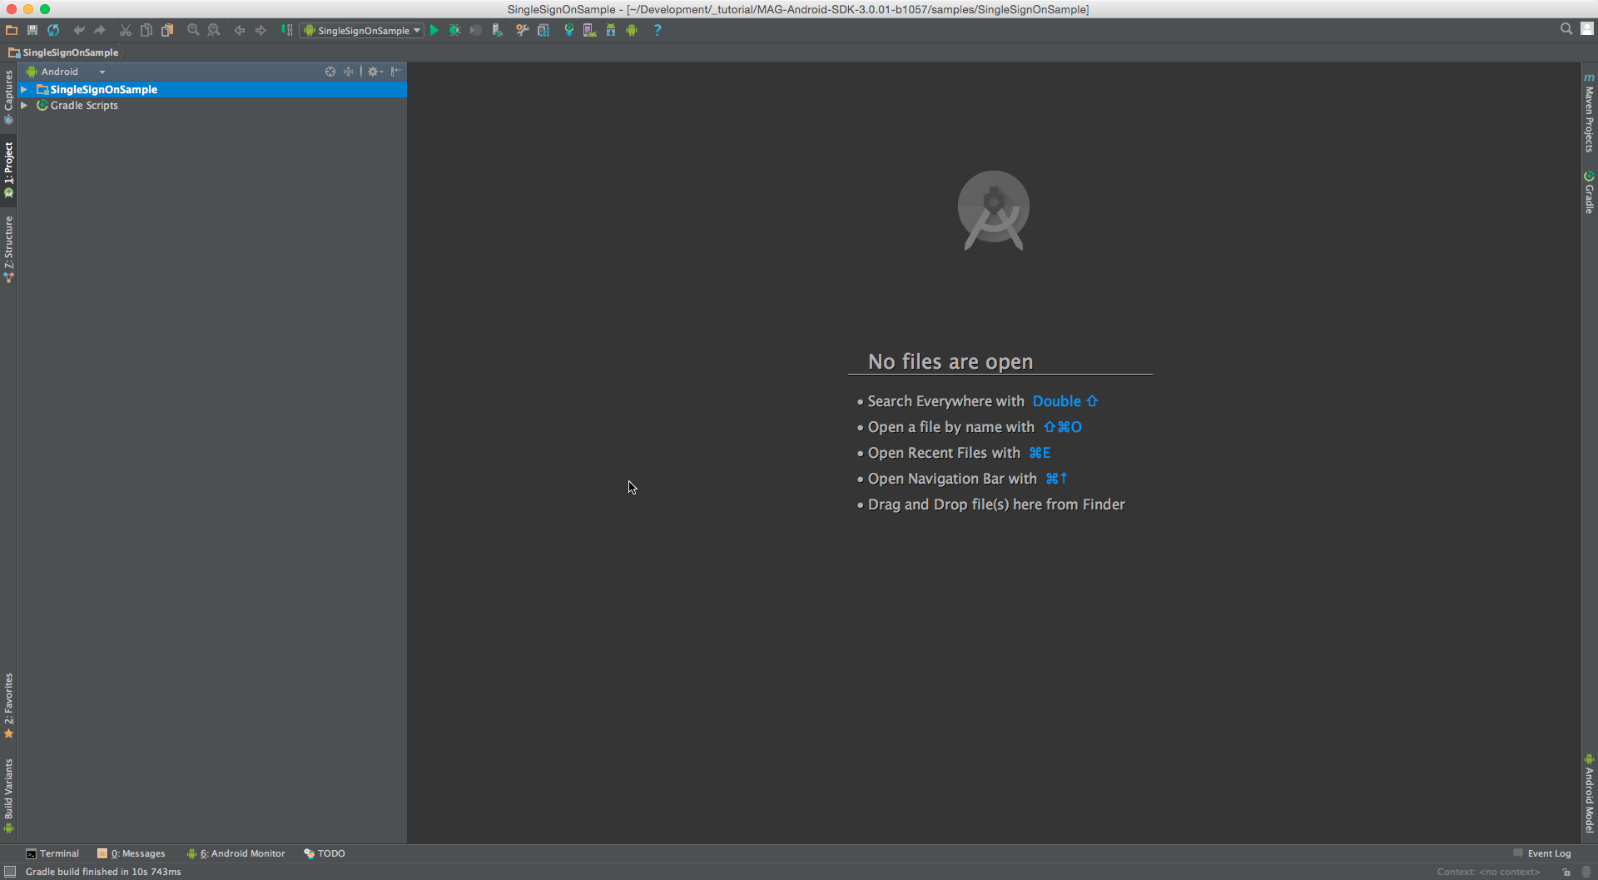Click the user account icon at top right
This screenshot has width=1598, height=880.
tap(1587, 29)
